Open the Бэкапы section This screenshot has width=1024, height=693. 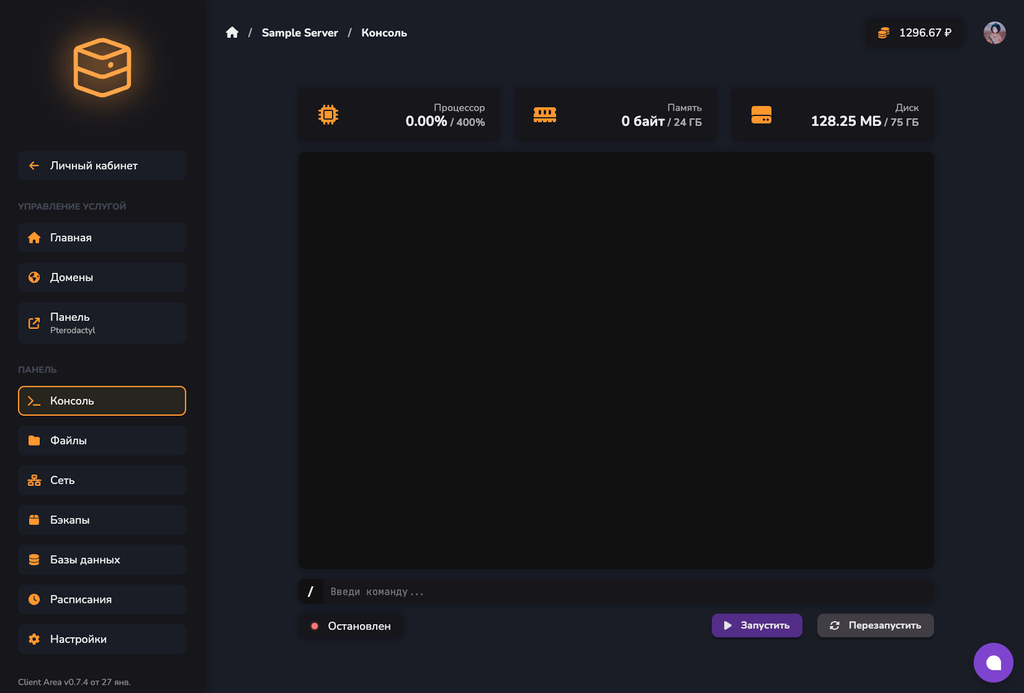(x=102, y=520)
